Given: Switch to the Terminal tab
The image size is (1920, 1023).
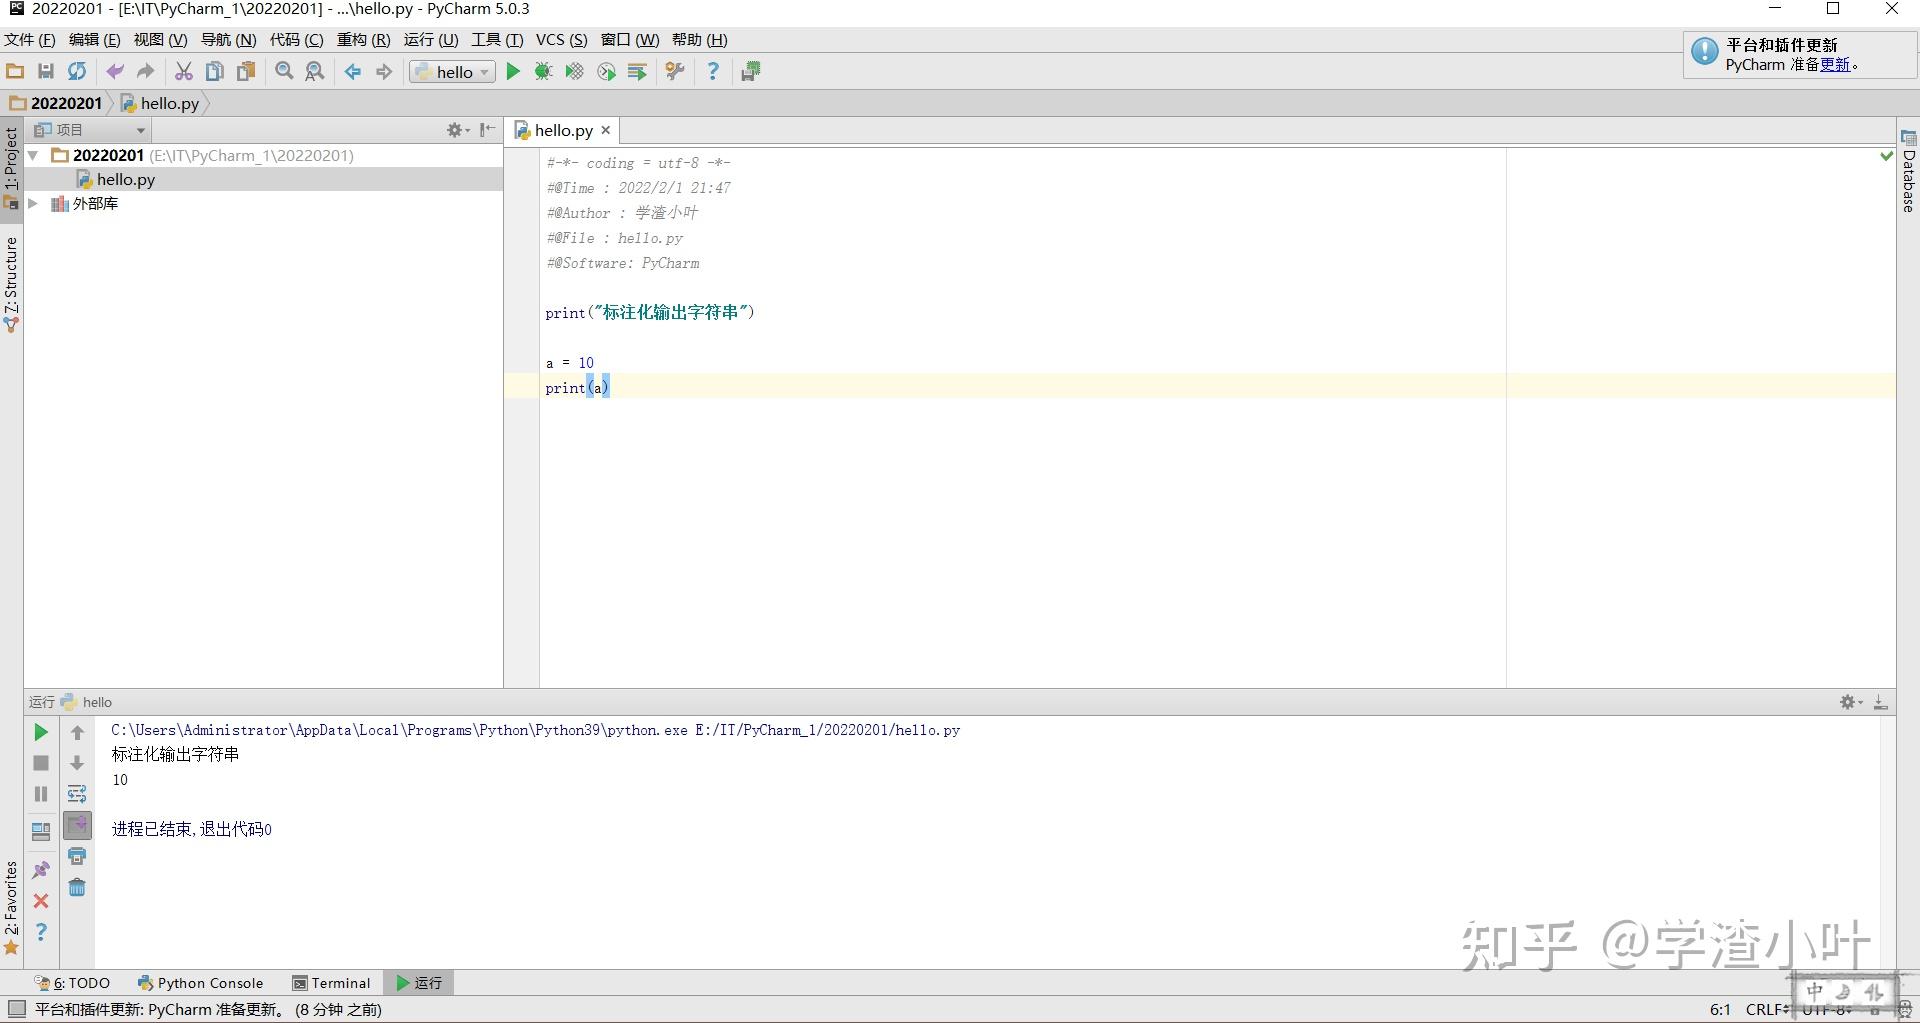Looking at the screenshot, I should tap(331, 983).
